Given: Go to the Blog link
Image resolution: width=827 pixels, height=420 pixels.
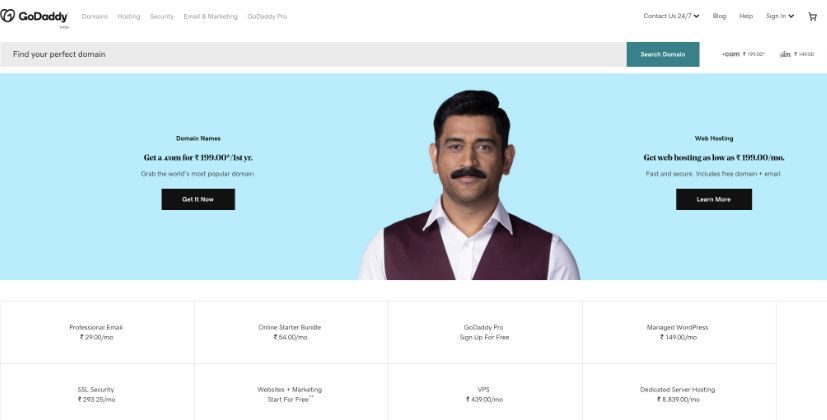Looking at the screenshot, I should (719, 16).
